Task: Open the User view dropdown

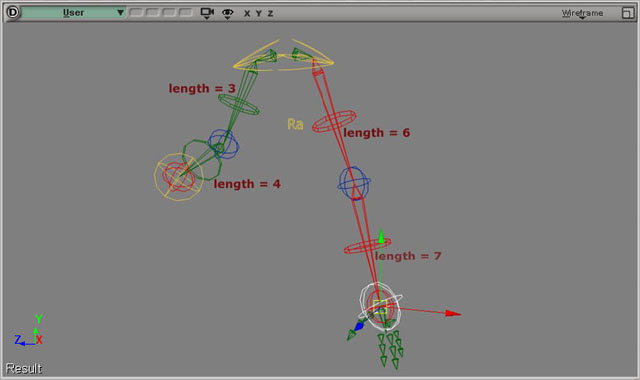Action: point(73,13)
